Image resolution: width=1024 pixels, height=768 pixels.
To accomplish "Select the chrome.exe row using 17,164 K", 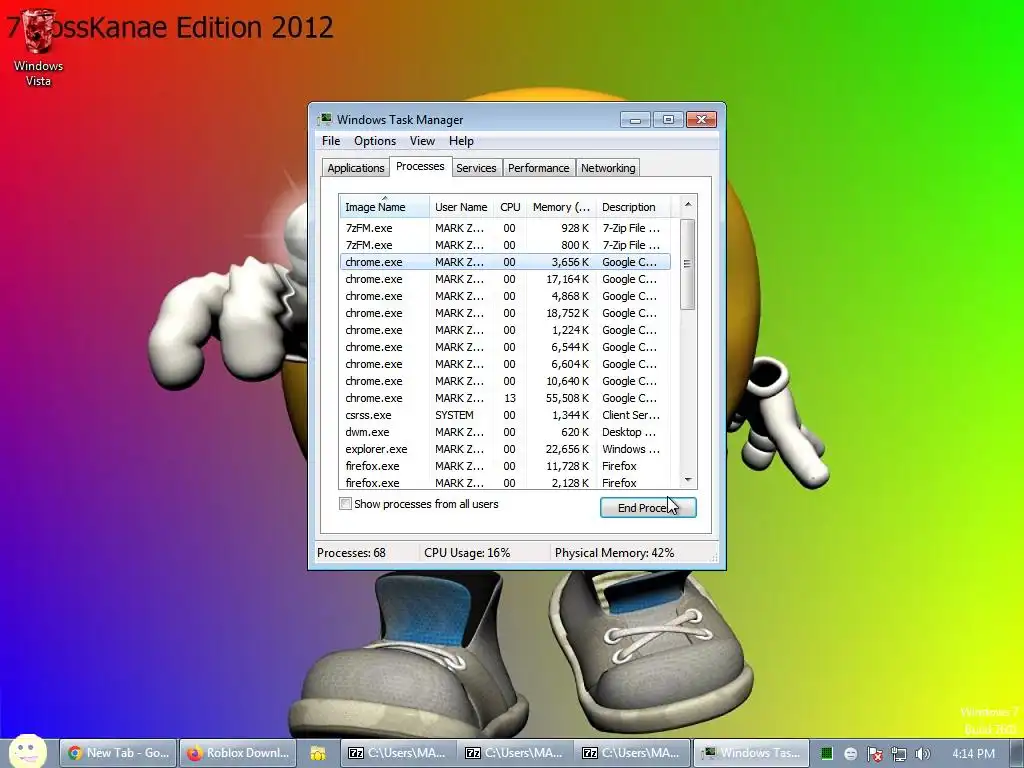I will coord(505,279).
